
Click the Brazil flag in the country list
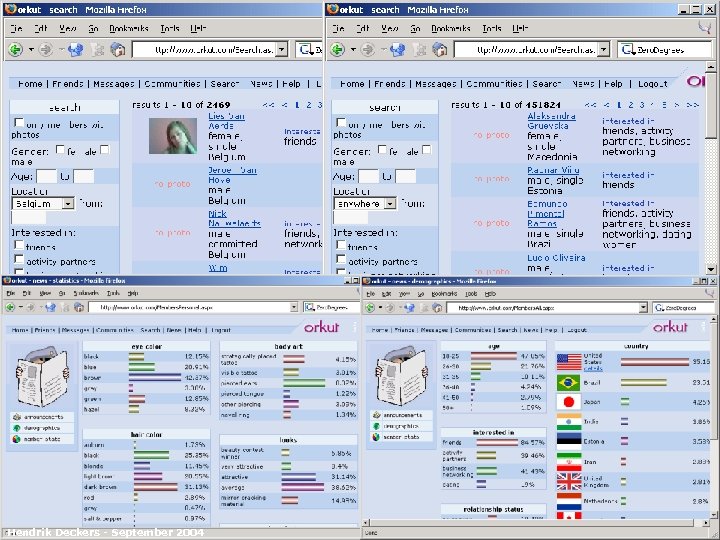point(568,382)
